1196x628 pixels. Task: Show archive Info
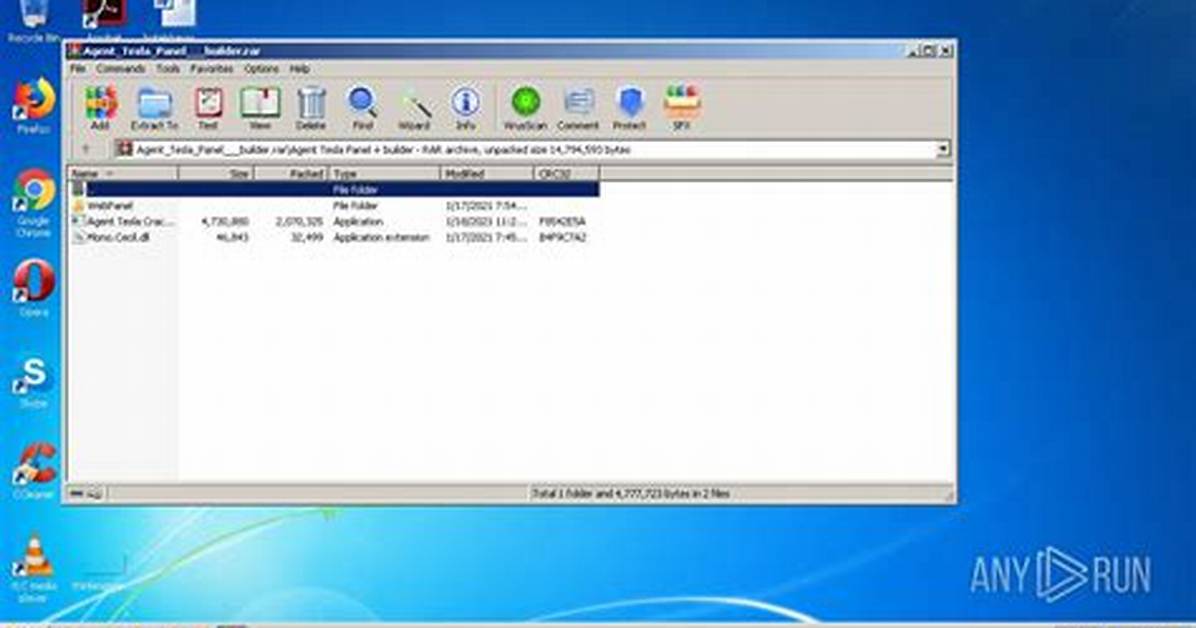465,108
